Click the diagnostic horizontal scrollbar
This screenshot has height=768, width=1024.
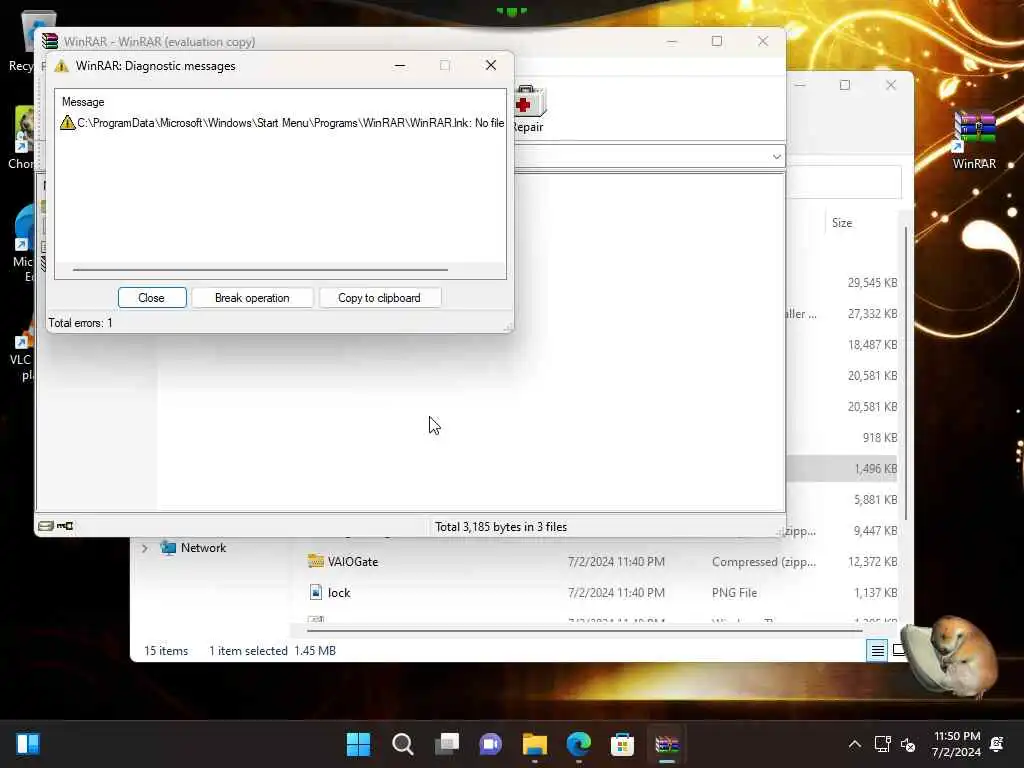click(x=260, y=269)
